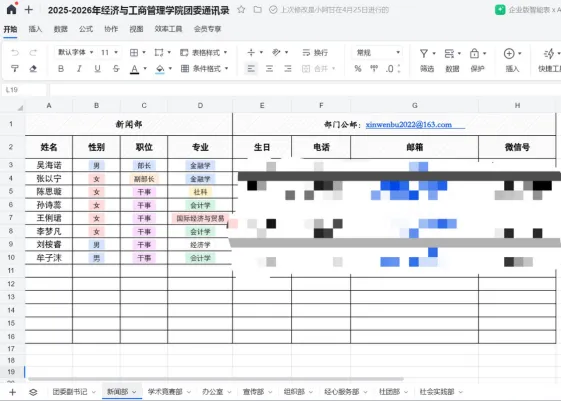
Task: Center align the cell text
Action: coord(269,68)
